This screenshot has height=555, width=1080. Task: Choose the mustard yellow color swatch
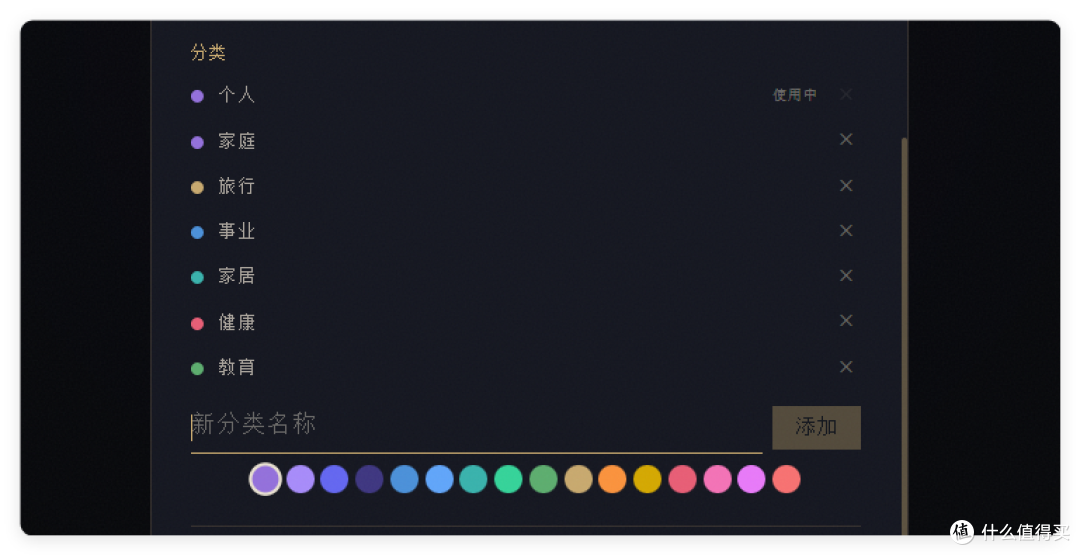647,479
